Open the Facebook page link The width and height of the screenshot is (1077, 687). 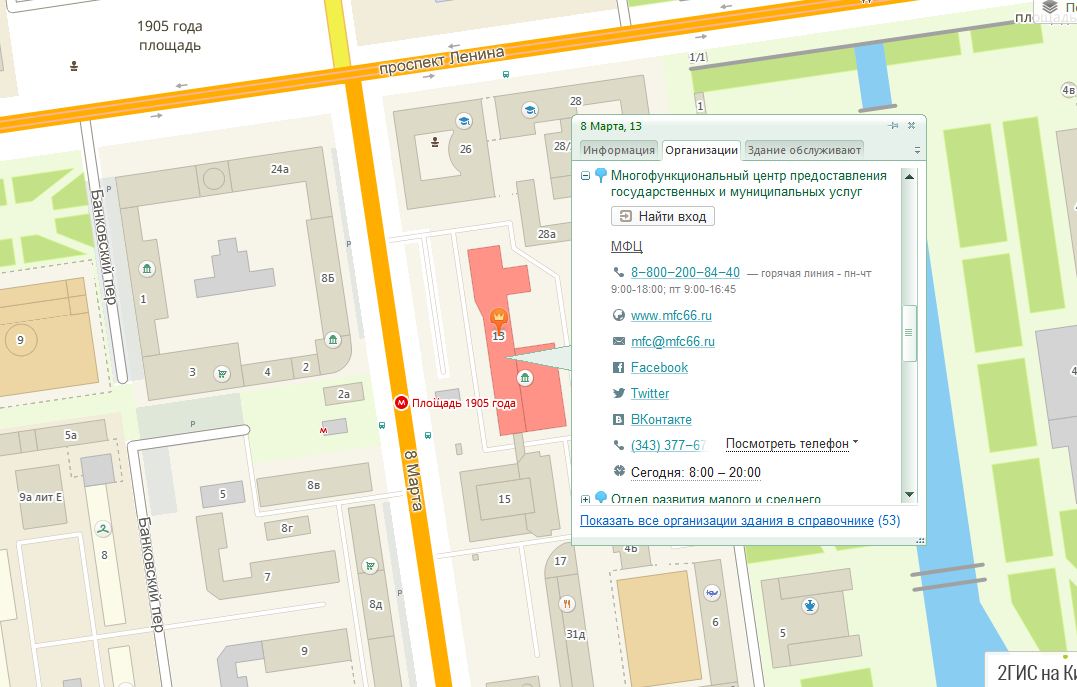pyautogui.click(x=659, y=368)
